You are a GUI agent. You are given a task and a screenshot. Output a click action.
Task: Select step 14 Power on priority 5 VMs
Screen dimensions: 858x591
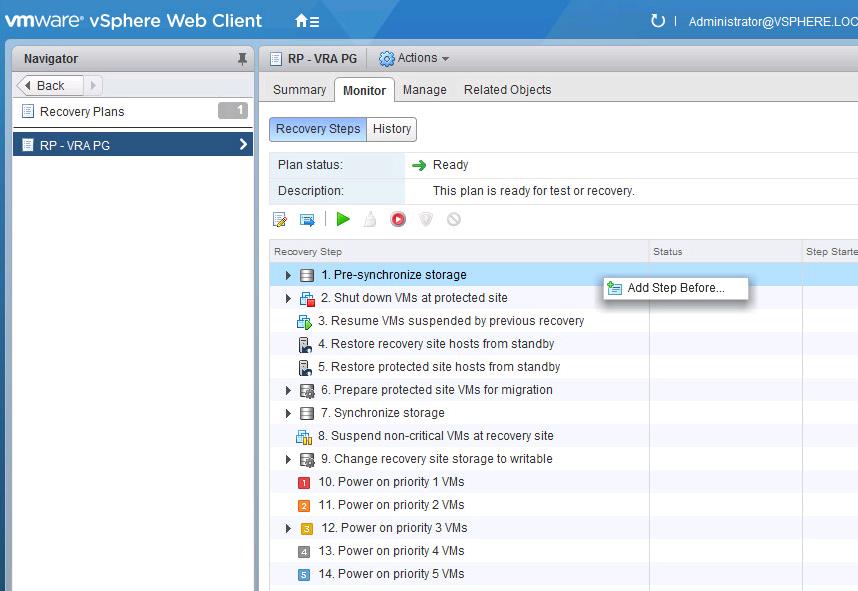pos(391,573)
